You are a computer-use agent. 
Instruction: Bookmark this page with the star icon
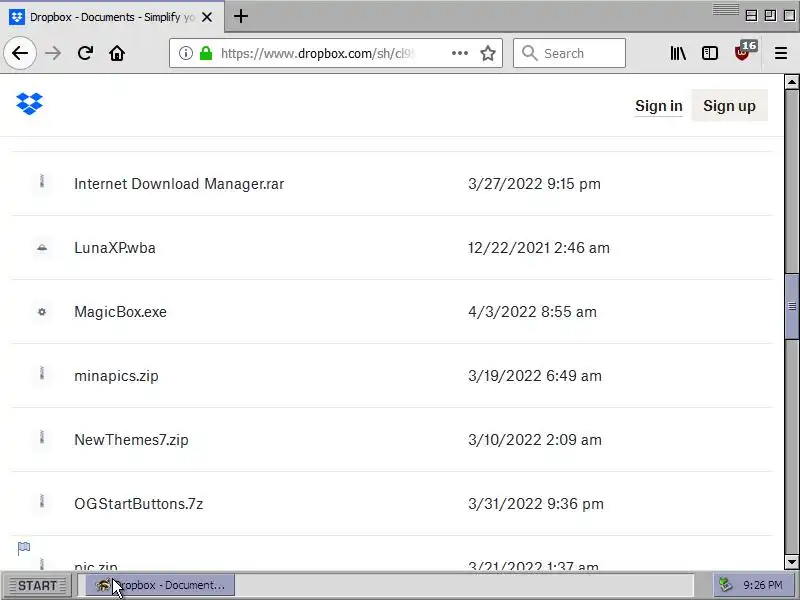click(x=488, y=53)
